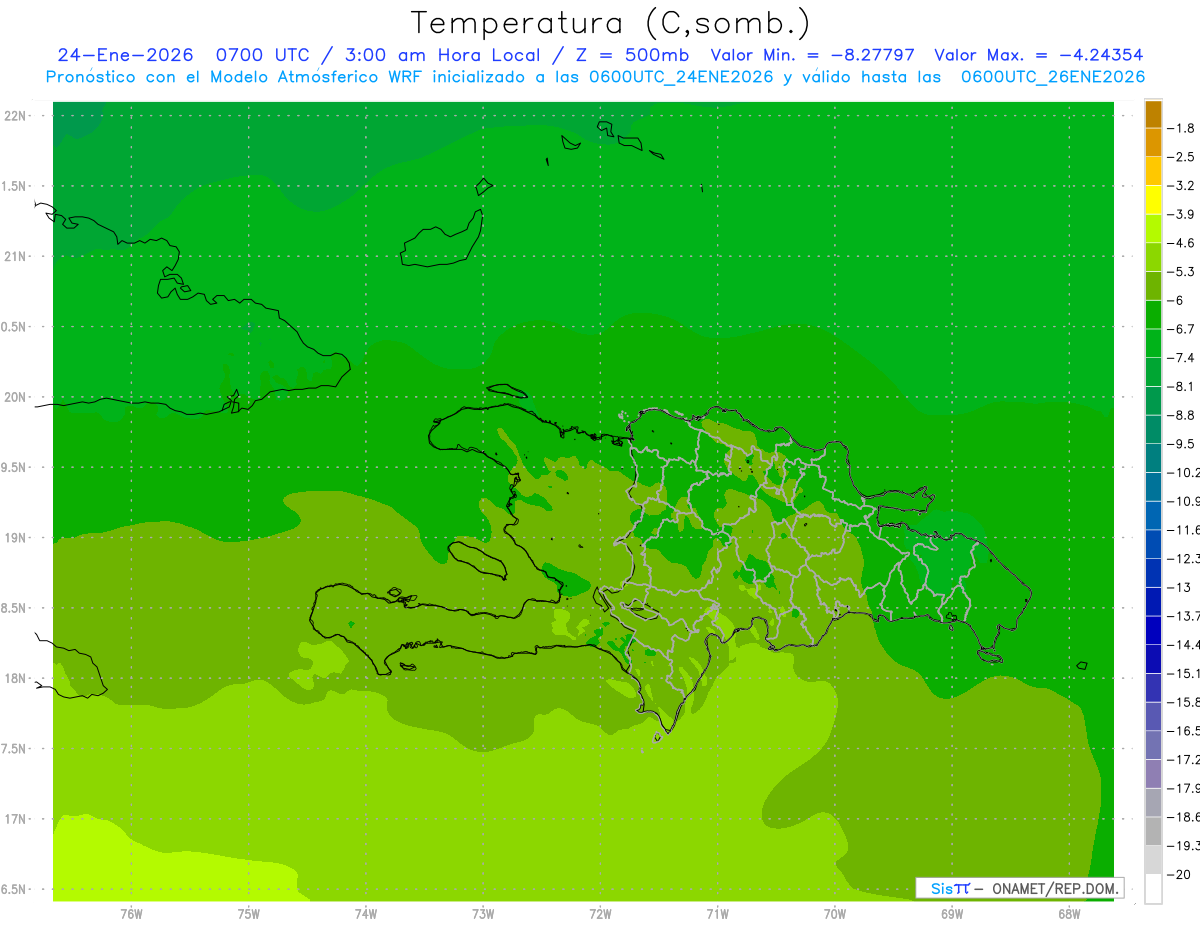
Task: Click "Valor Min. = -8.27797" in header
Action: pos(812,56)
